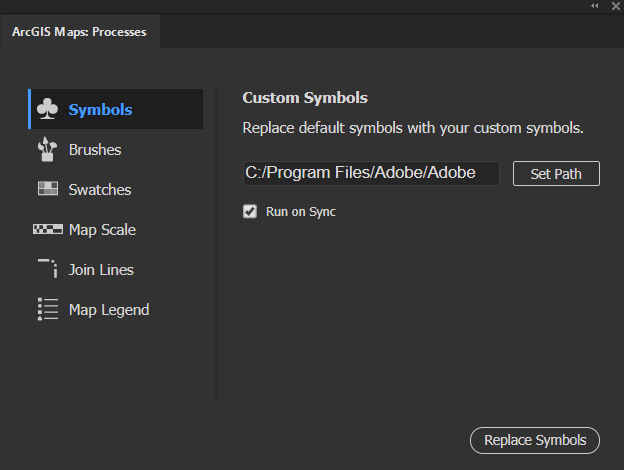The height and width of the screenshot is (470, 624).
Task: Click the Map Scale bar icon
Action: [x=48, y=229]
